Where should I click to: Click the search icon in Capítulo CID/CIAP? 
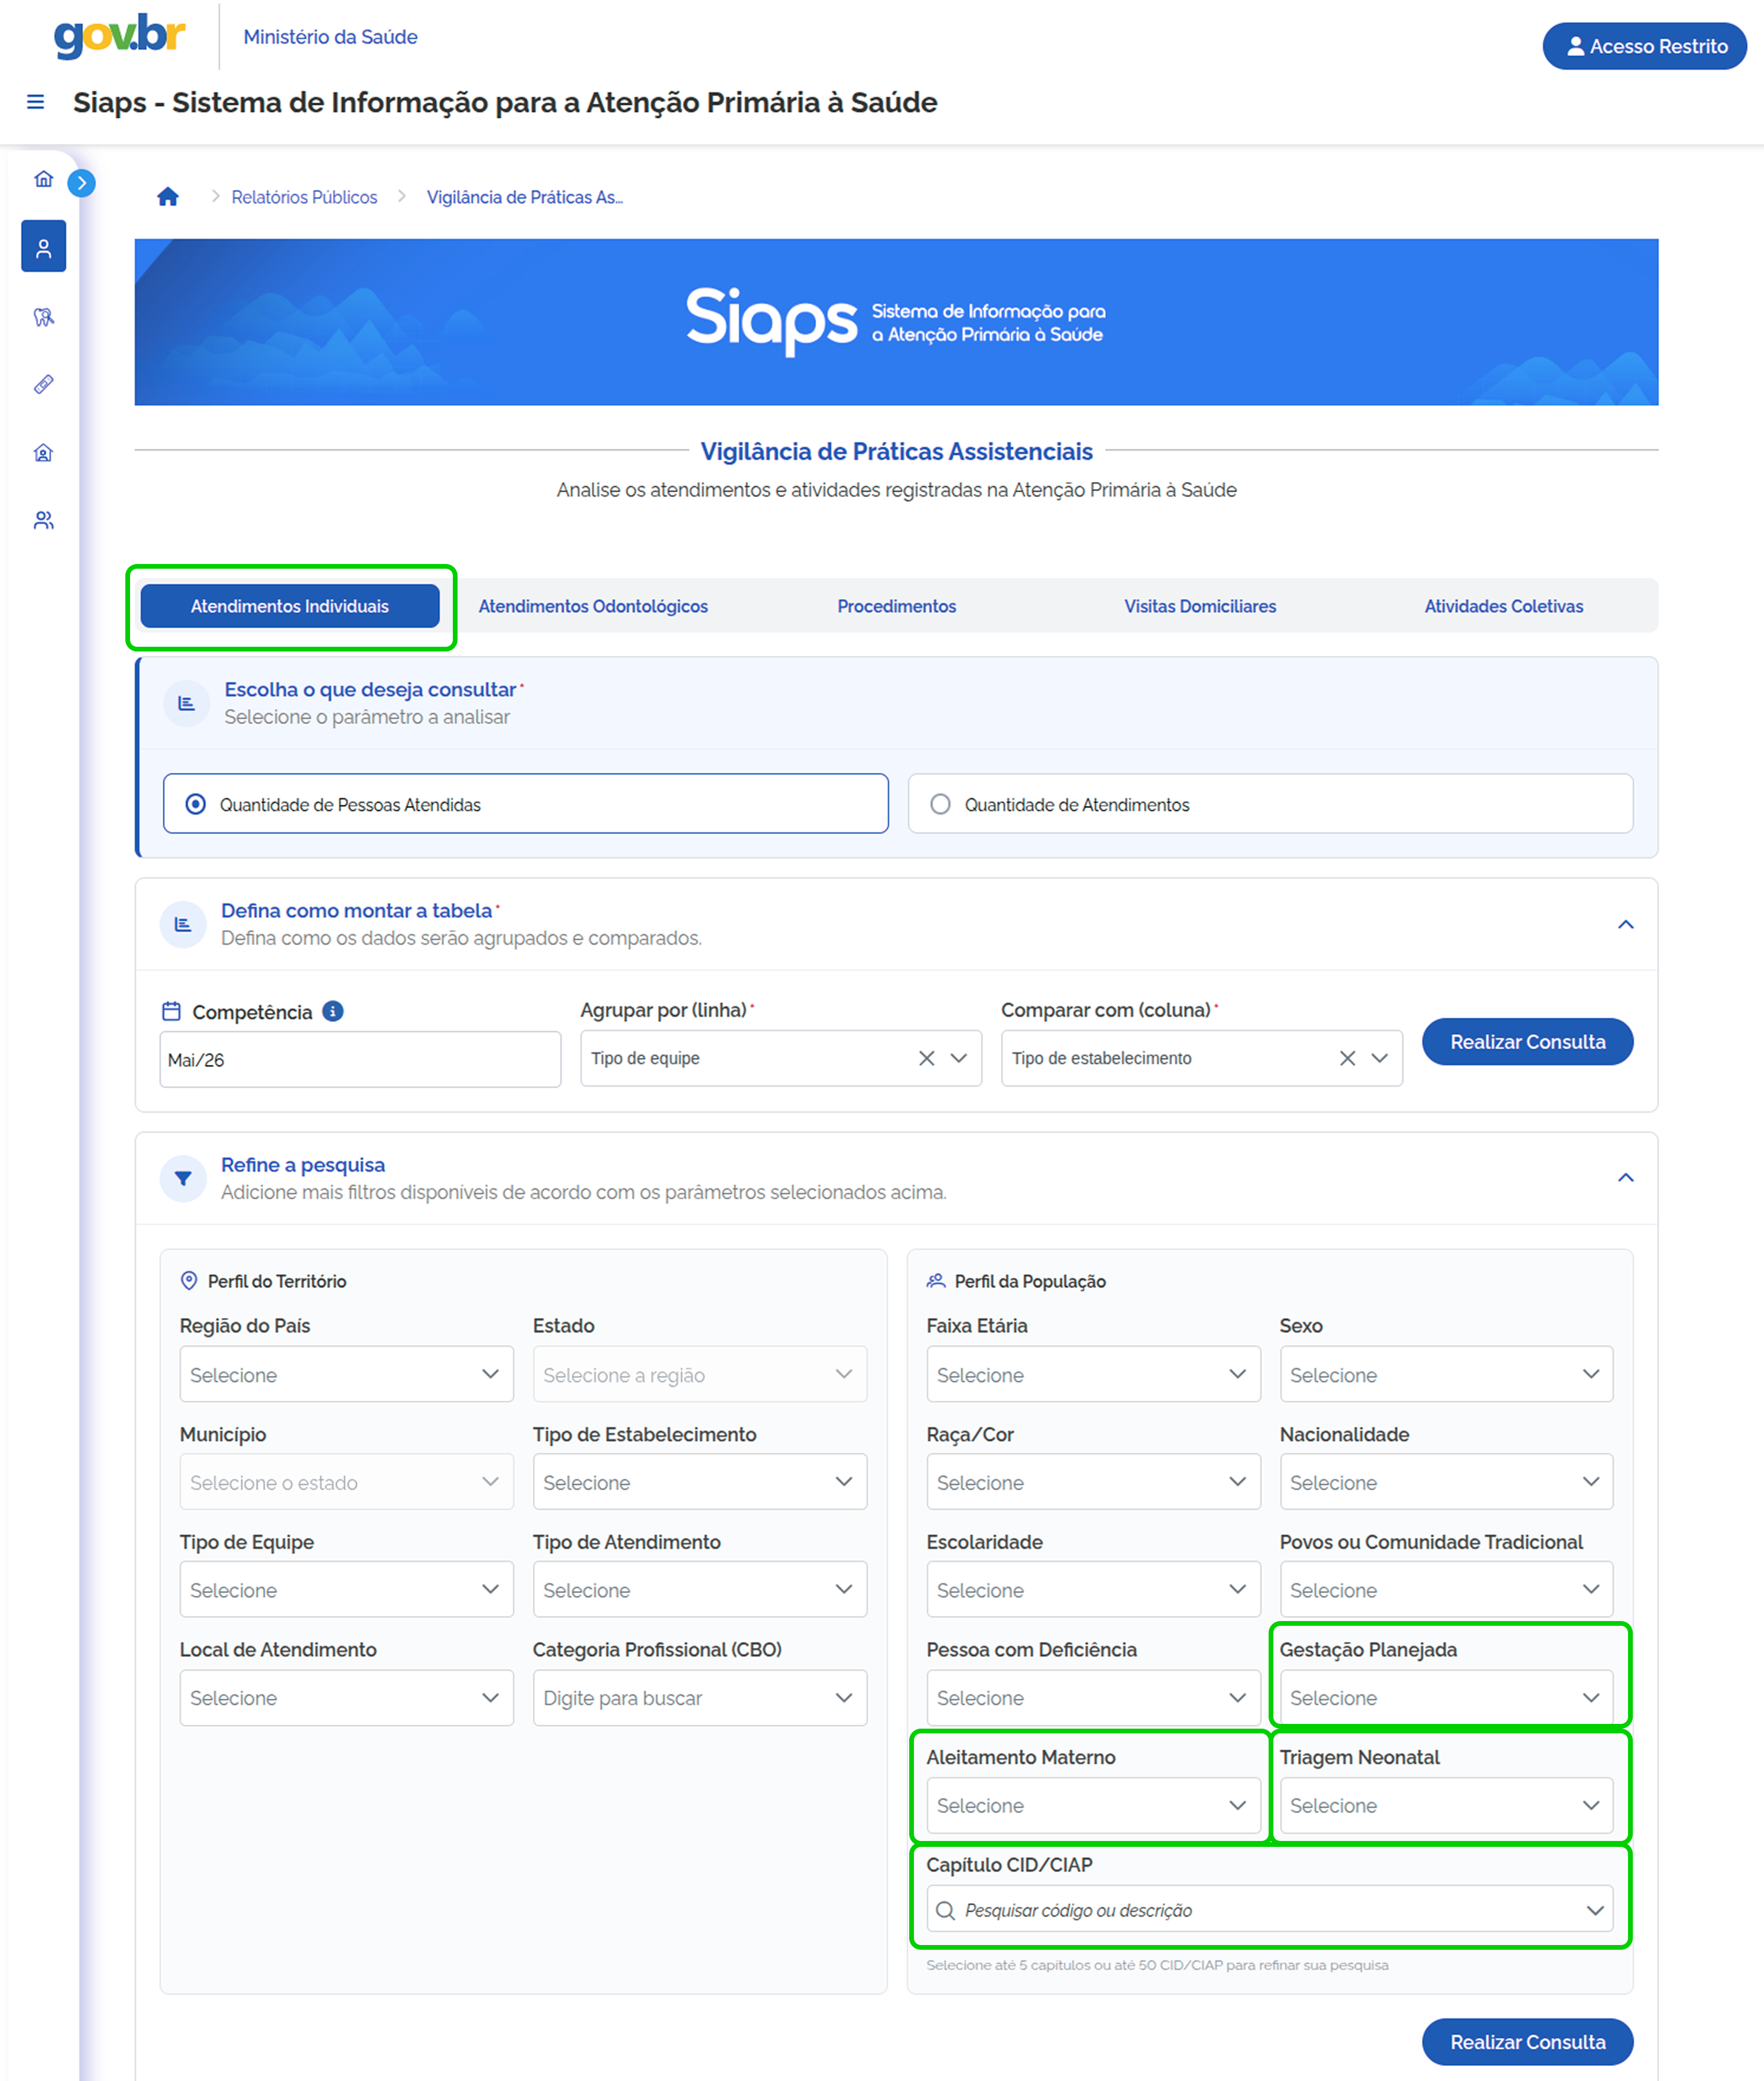[945, 1910]
